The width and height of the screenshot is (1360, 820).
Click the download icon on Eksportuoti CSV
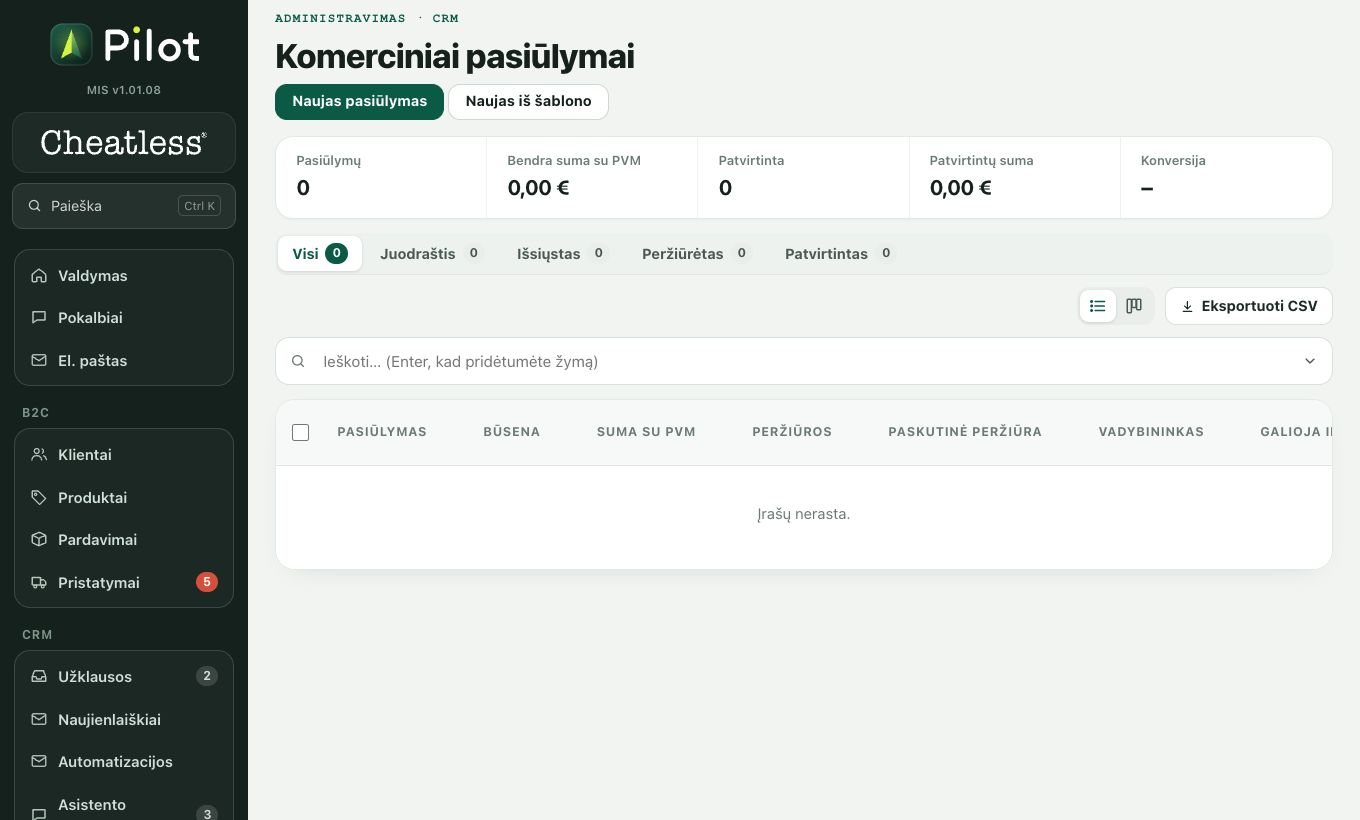(1187, 307)
